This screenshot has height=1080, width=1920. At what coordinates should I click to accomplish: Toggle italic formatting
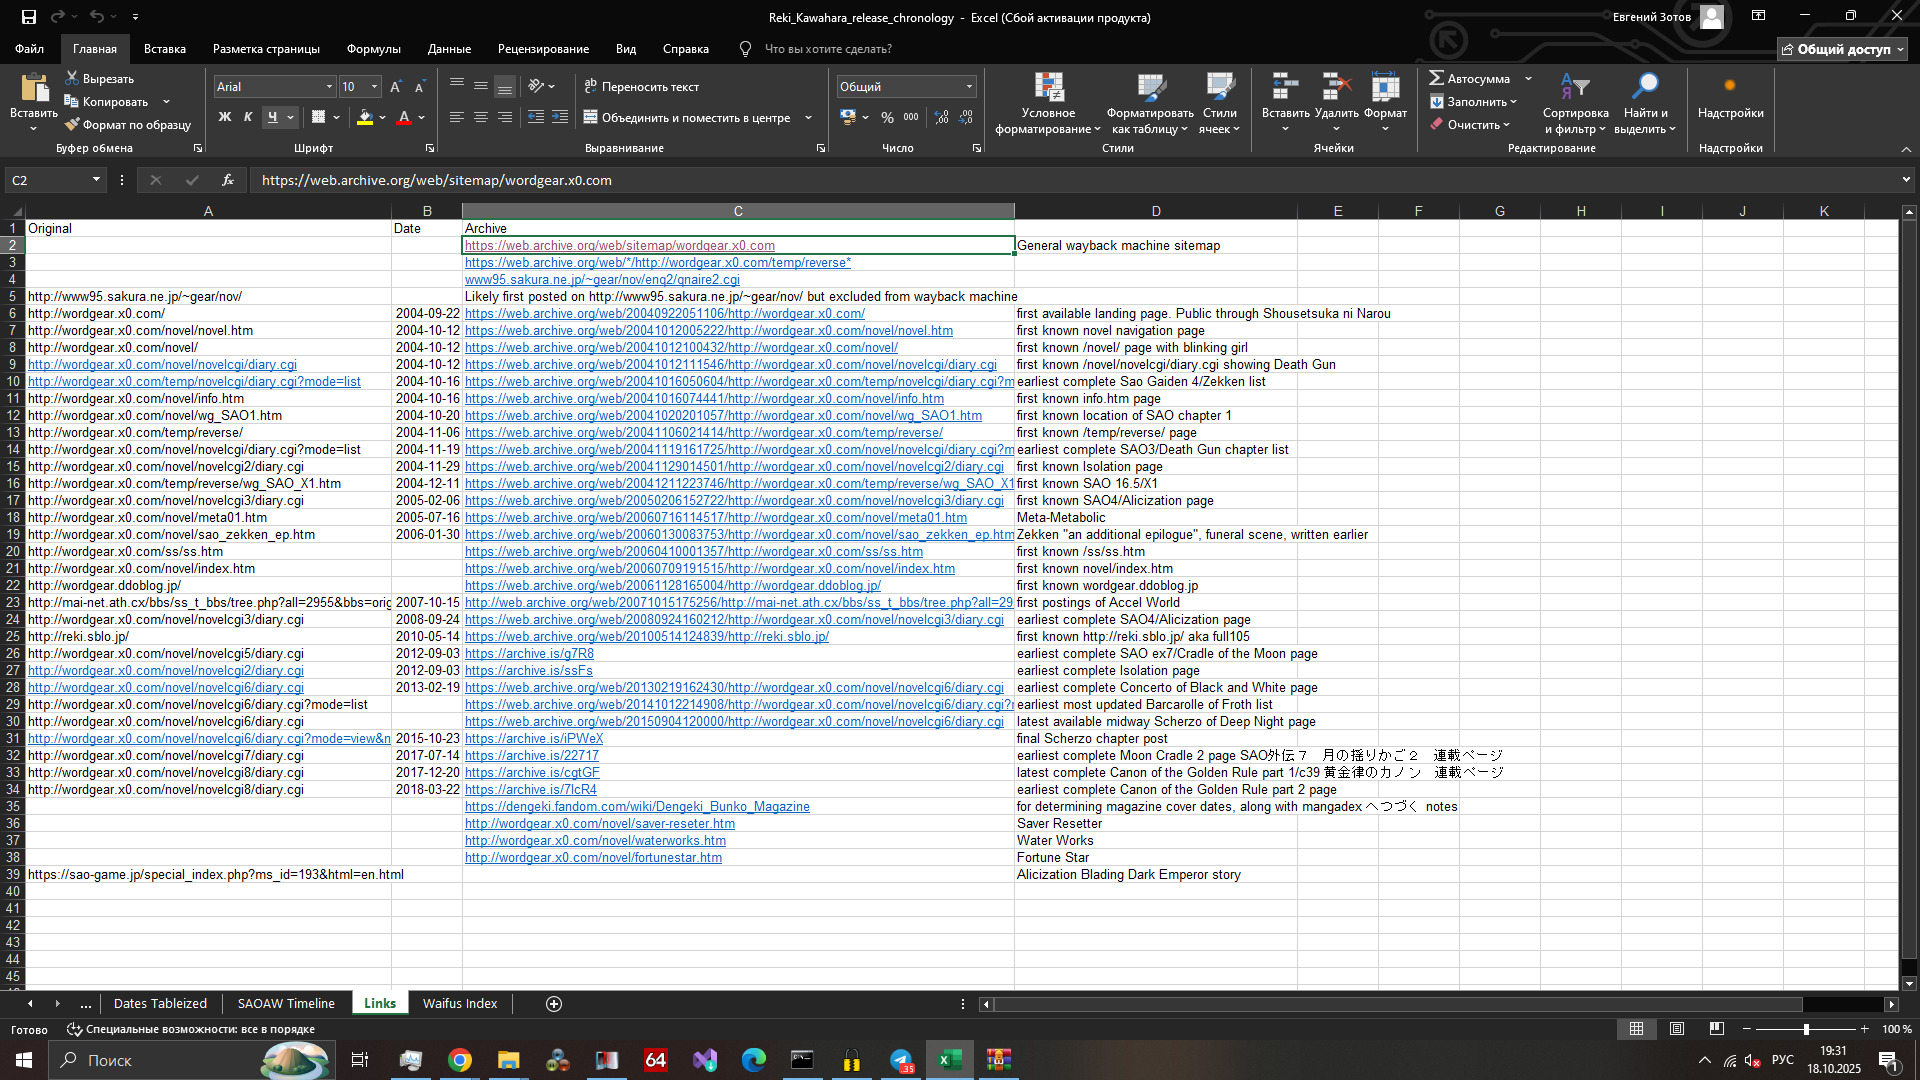248,118
